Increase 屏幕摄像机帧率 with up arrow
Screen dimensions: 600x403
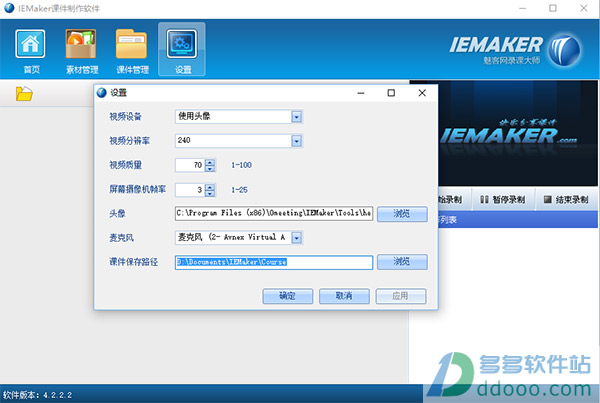click(210, 187)
